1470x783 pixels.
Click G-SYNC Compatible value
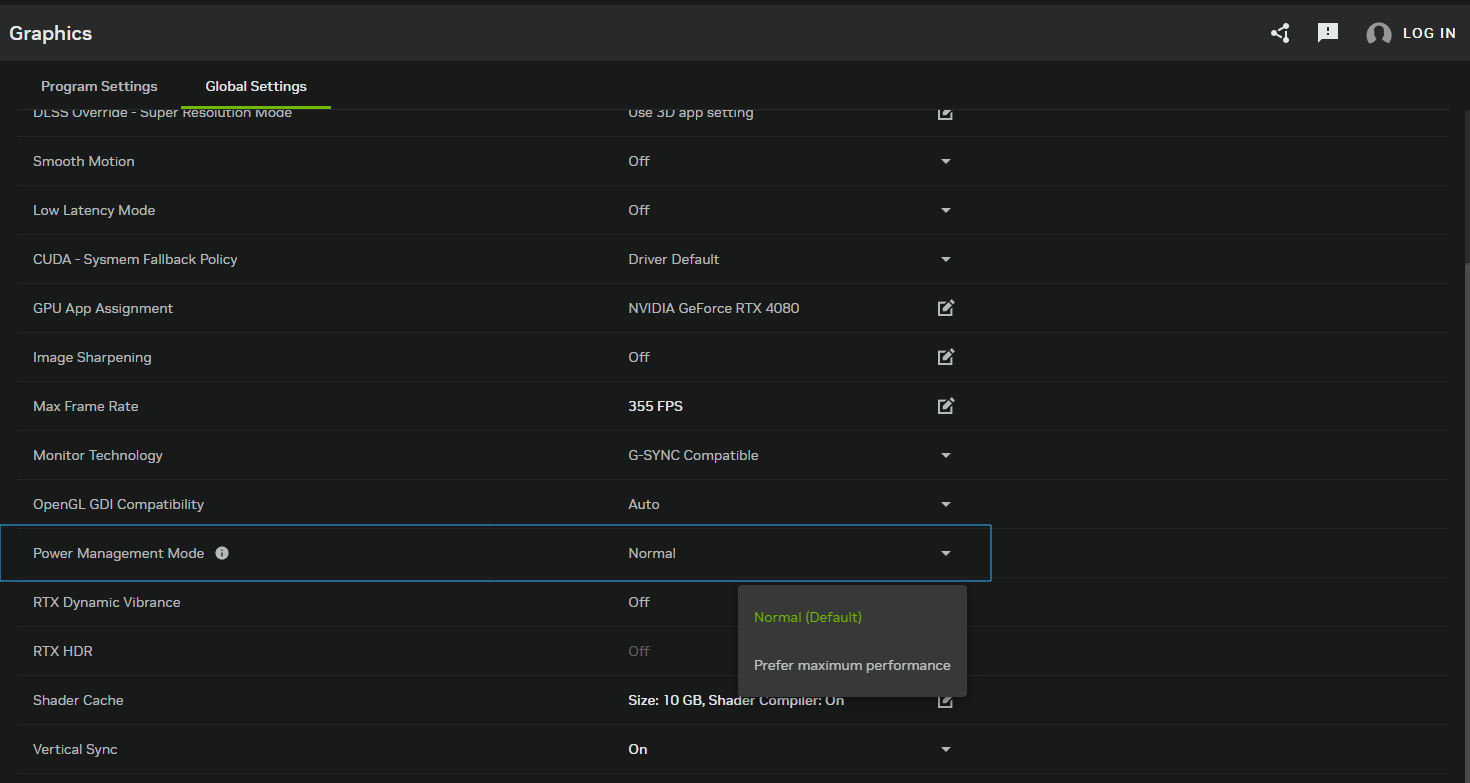[x=693, y=455]
